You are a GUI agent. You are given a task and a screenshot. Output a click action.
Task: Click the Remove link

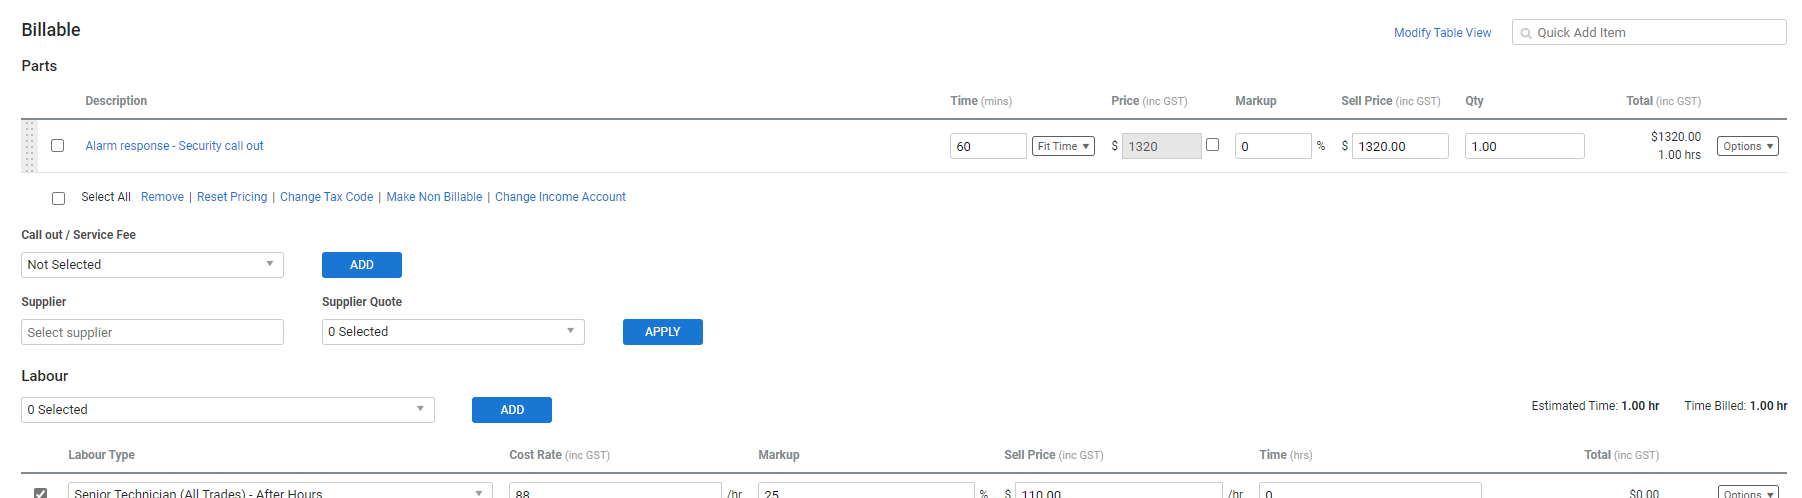[x=162, y=197]
